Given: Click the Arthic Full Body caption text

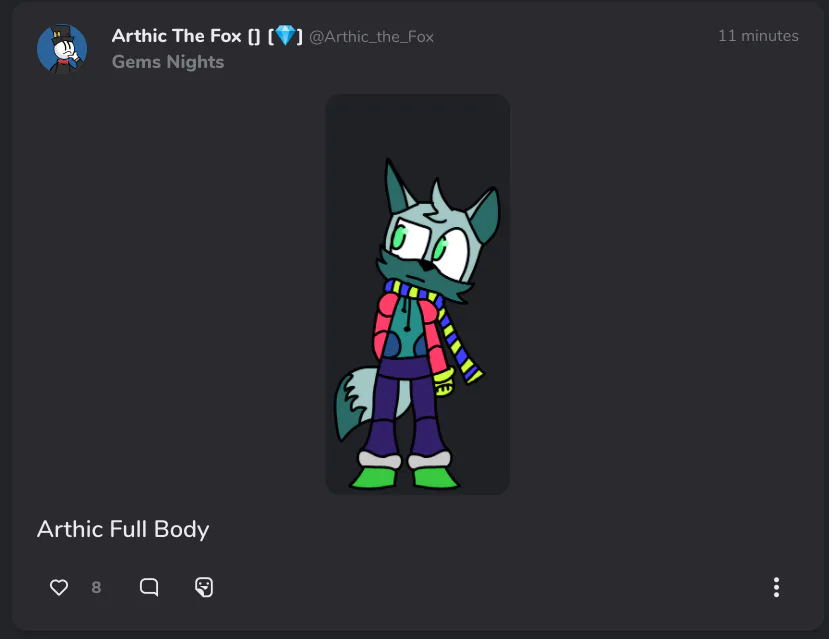Looking at the screenshot, I should coord(123,529).
